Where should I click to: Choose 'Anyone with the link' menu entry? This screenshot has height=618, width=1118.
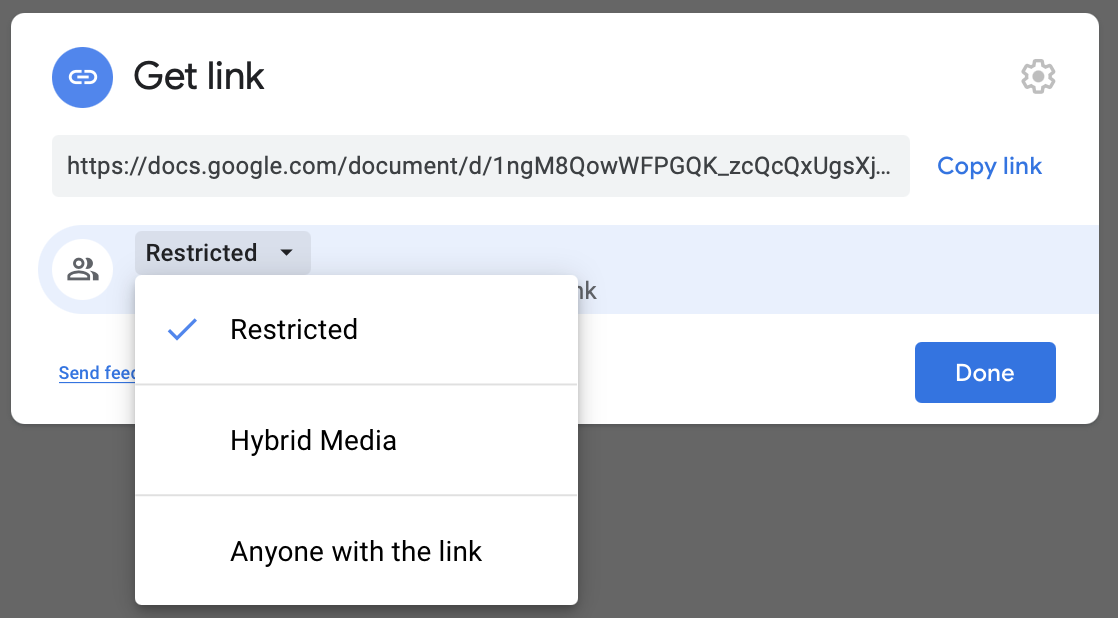tap(356, 551)
